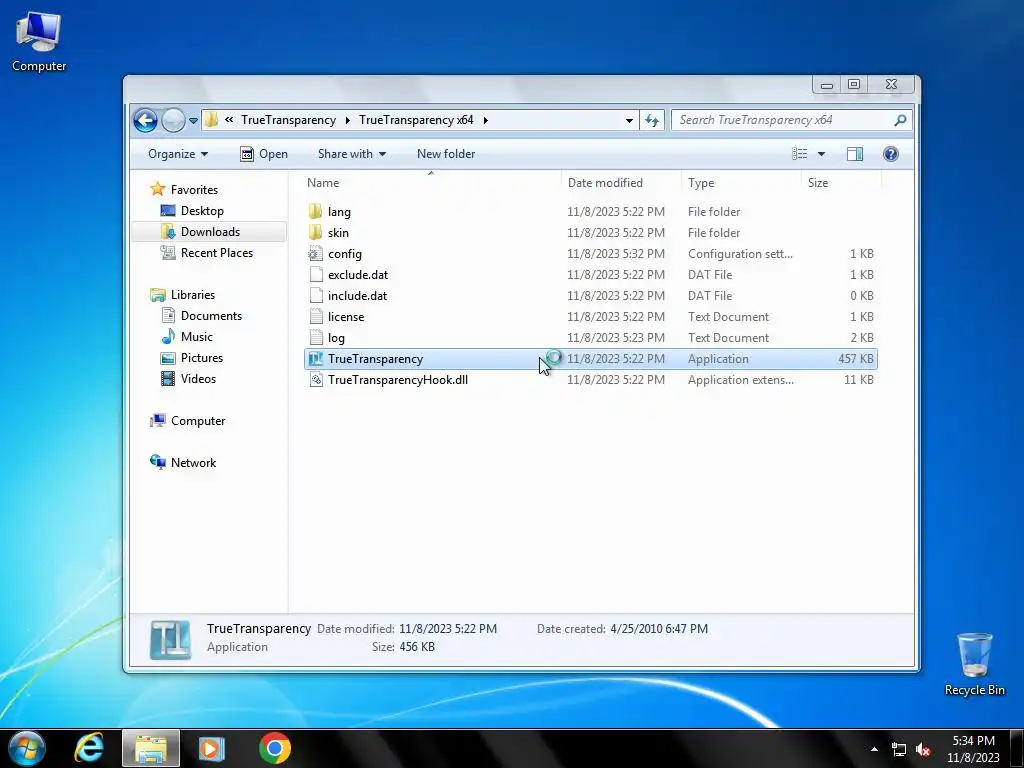Open the Pictures library

202,358
